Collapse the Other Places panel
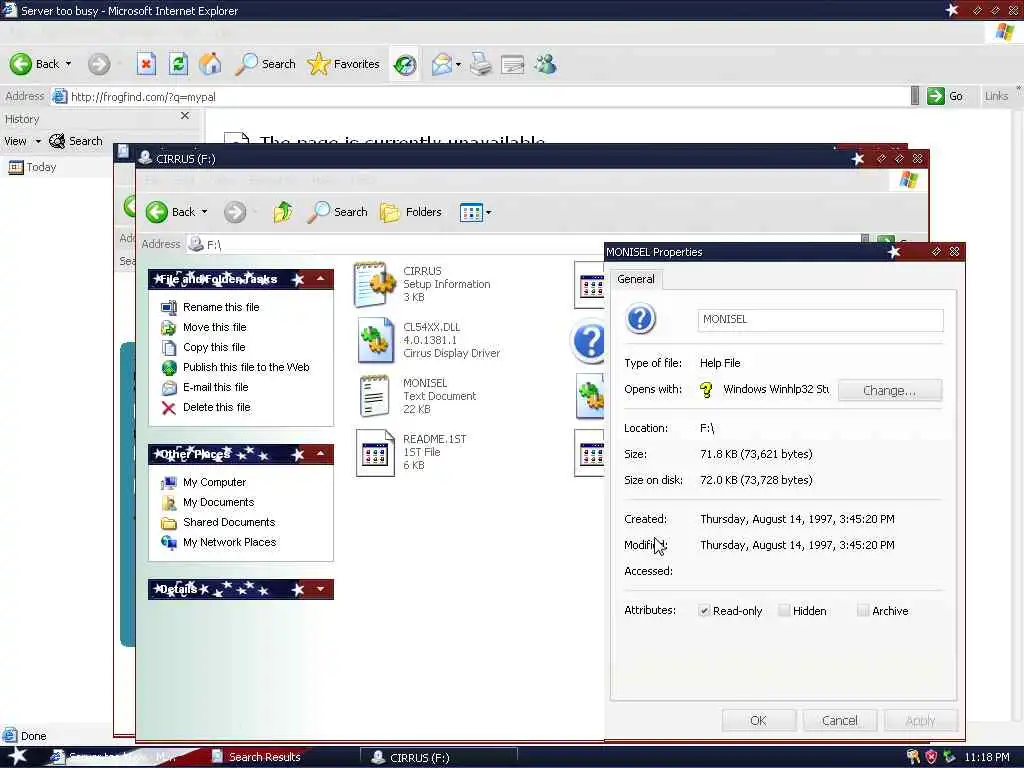Image resolution: width=1024 pixels, height=768 pixels. [x=321, y=454]
